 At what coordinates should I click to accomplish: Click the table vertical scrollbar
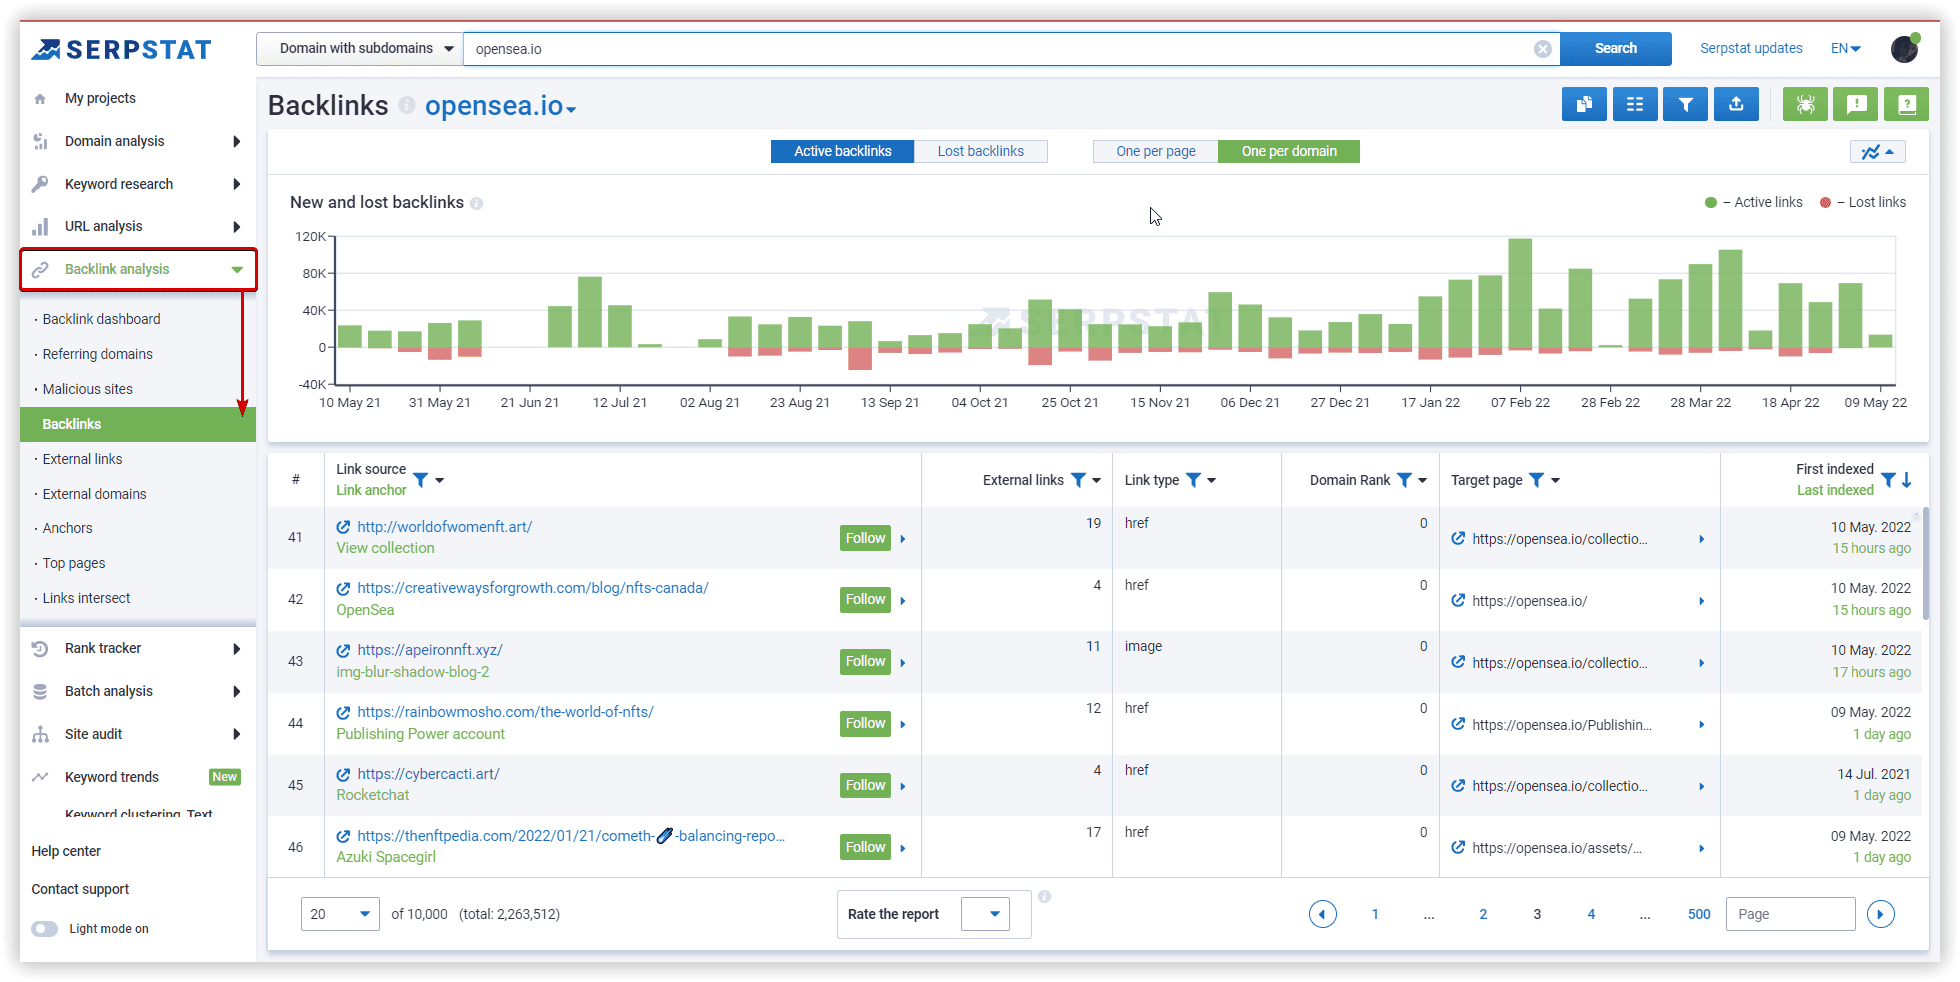[1925, 565]
